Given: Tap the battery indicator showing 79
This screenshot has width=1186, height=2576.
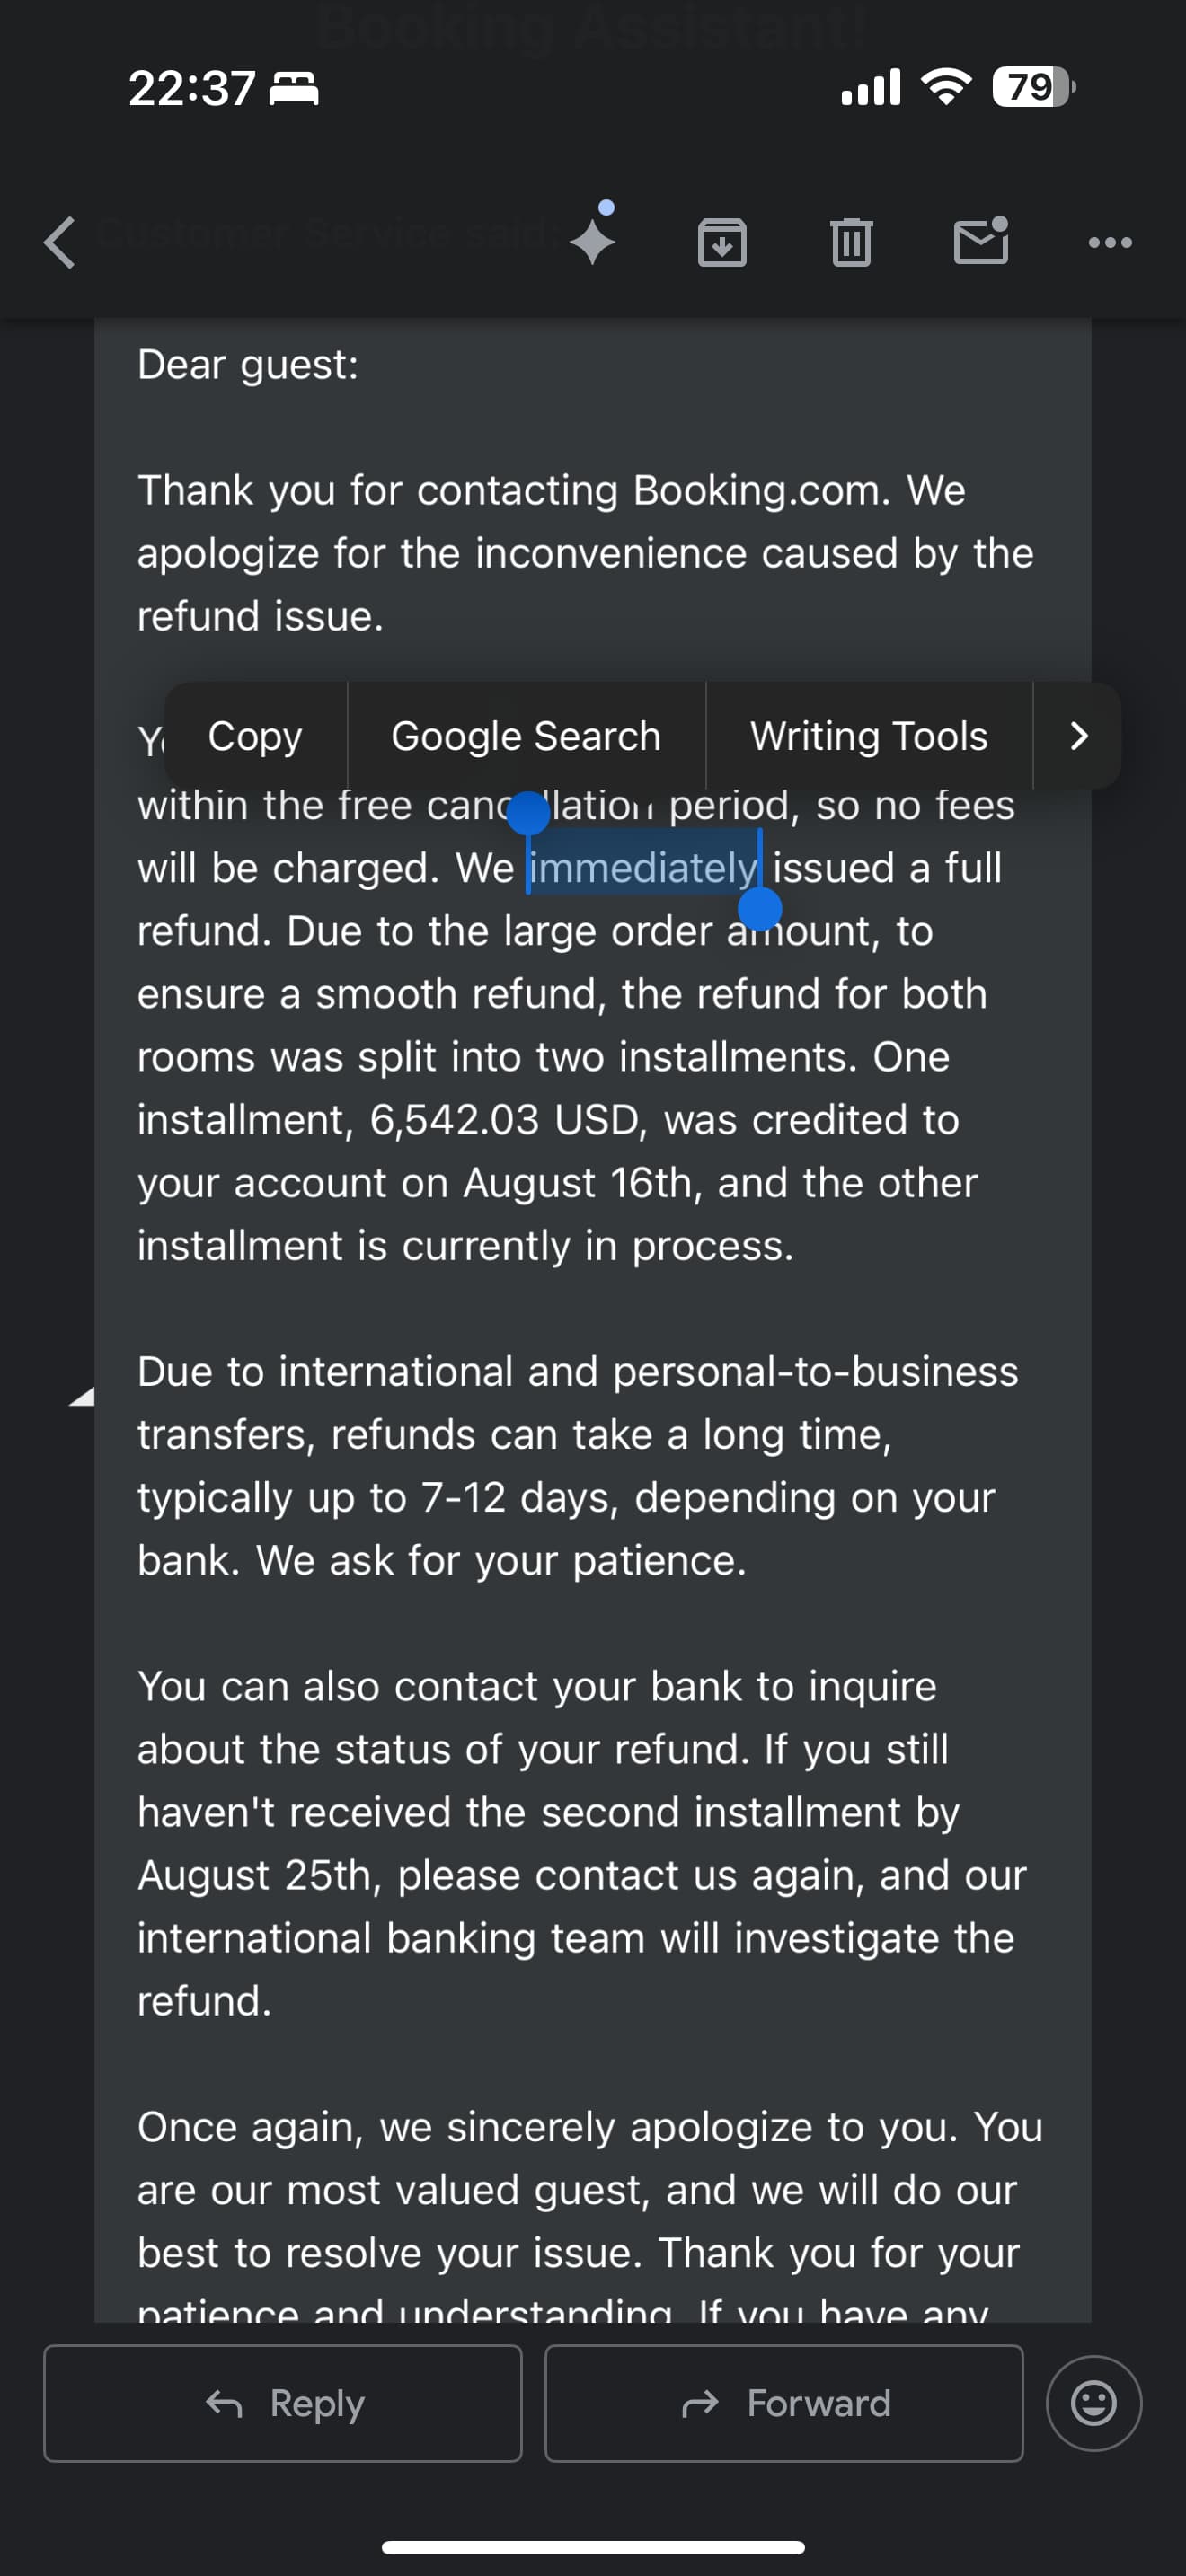Looking at the screenshot, I should pyautogui.click(x=1033, y=87).
